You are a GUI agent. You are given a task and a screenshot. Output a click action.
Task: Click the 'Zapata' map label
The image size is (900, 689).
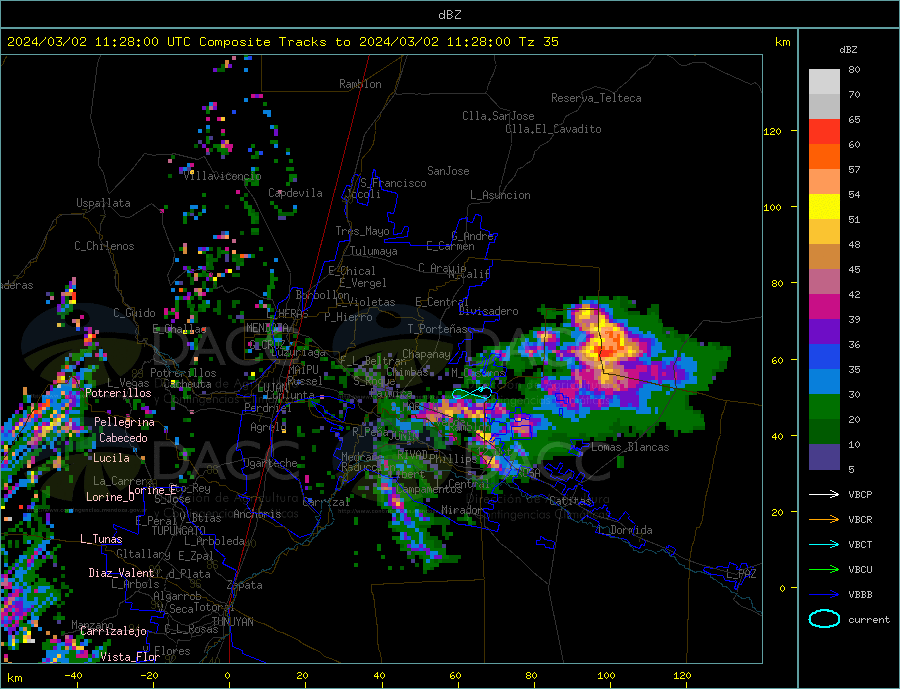click(245, 585)
